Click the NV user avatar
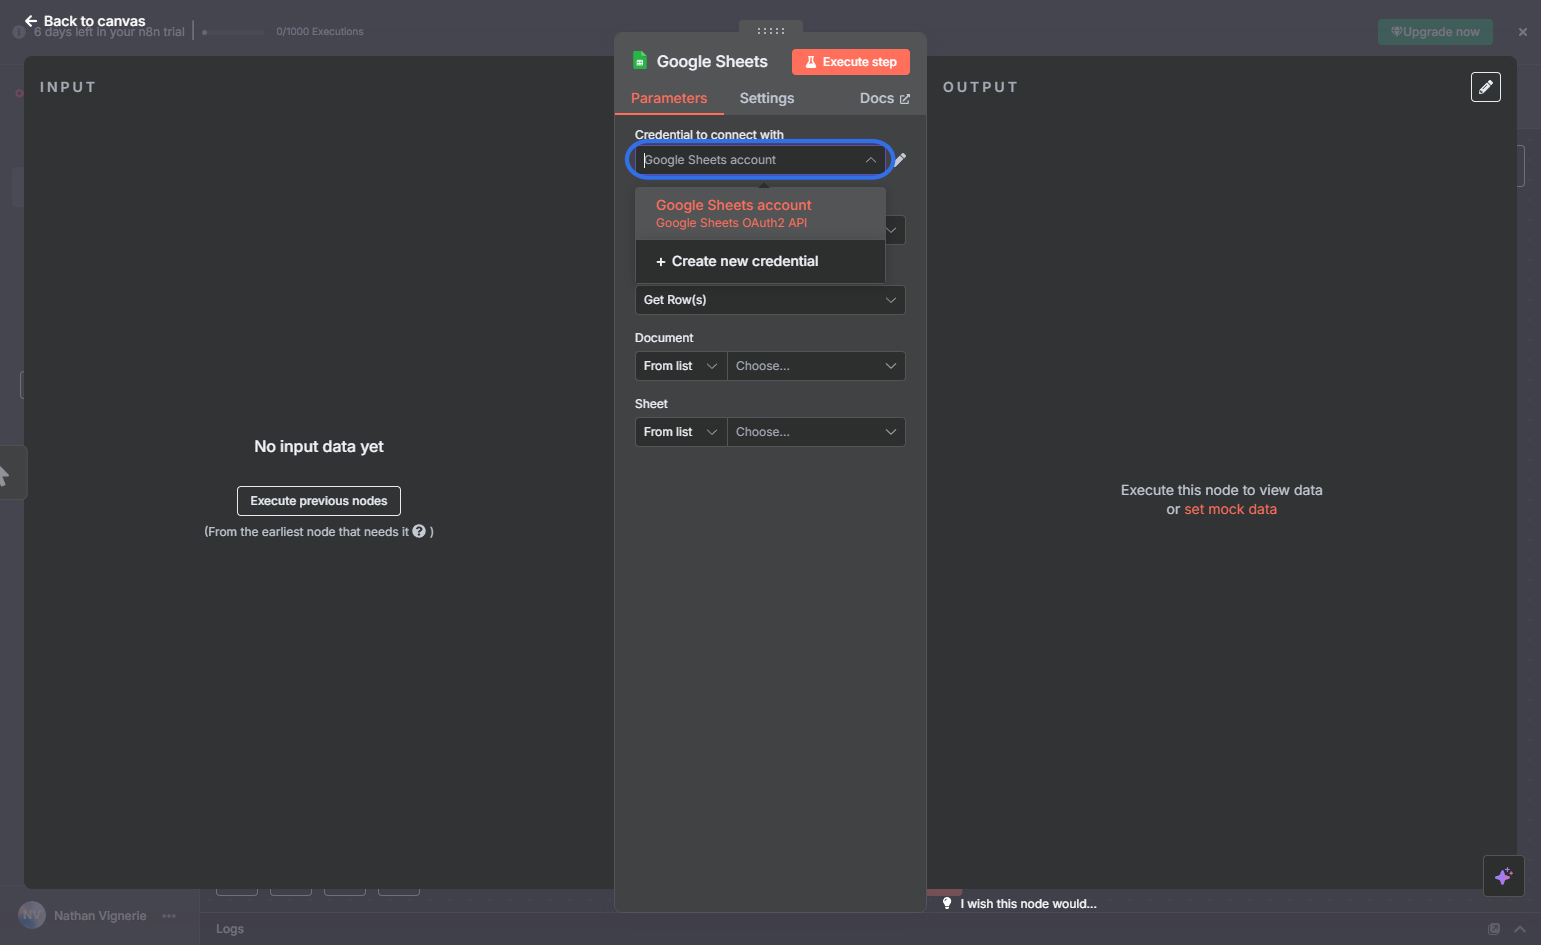The image size is (1541, 945). 32,915
